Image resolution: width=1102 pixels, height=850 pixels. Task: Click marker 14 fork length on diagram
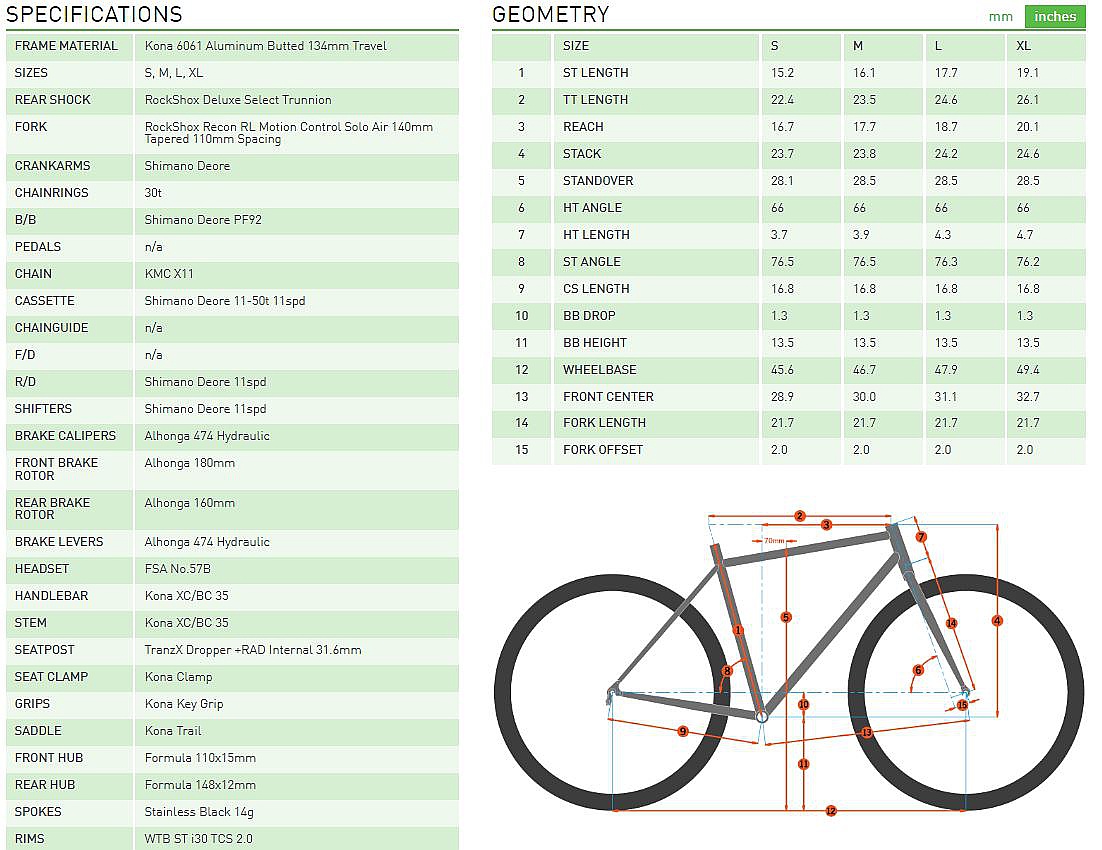click(x=951, y=623)
